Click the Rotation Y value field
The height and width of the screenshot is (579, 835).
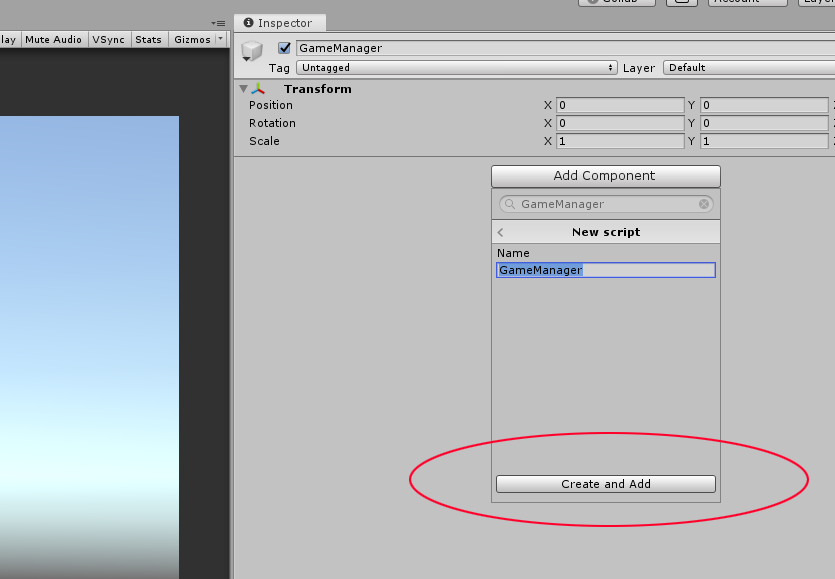[x=764, y=123]
